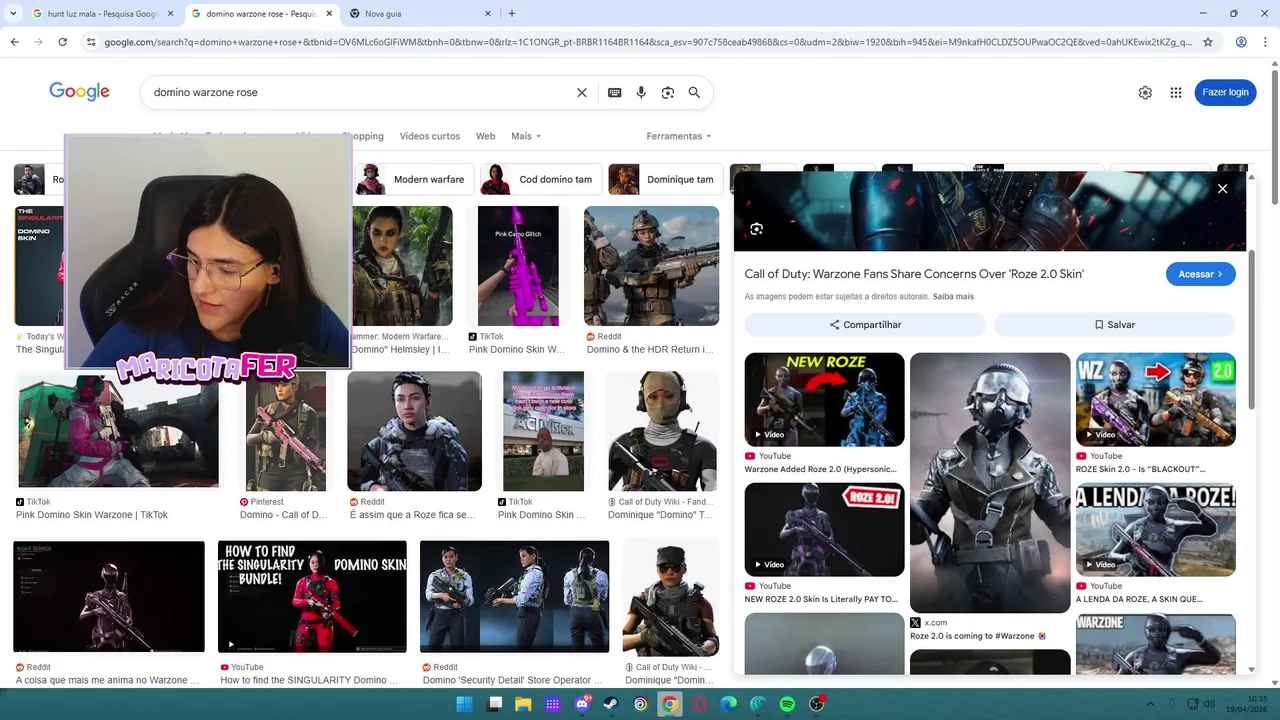Viewport: 1280px width, 720px height.
Task: Show hidden system tray icons
Action: tap(1150, 704)
